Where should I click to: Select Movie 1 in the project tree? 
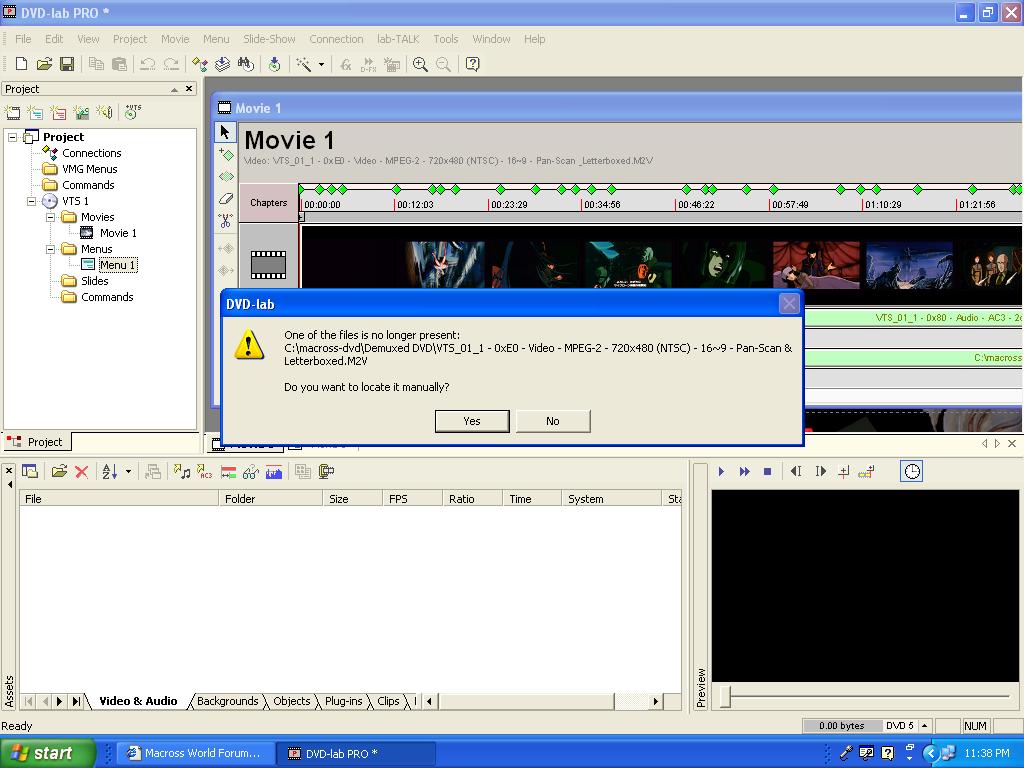(x=118, y=233)
